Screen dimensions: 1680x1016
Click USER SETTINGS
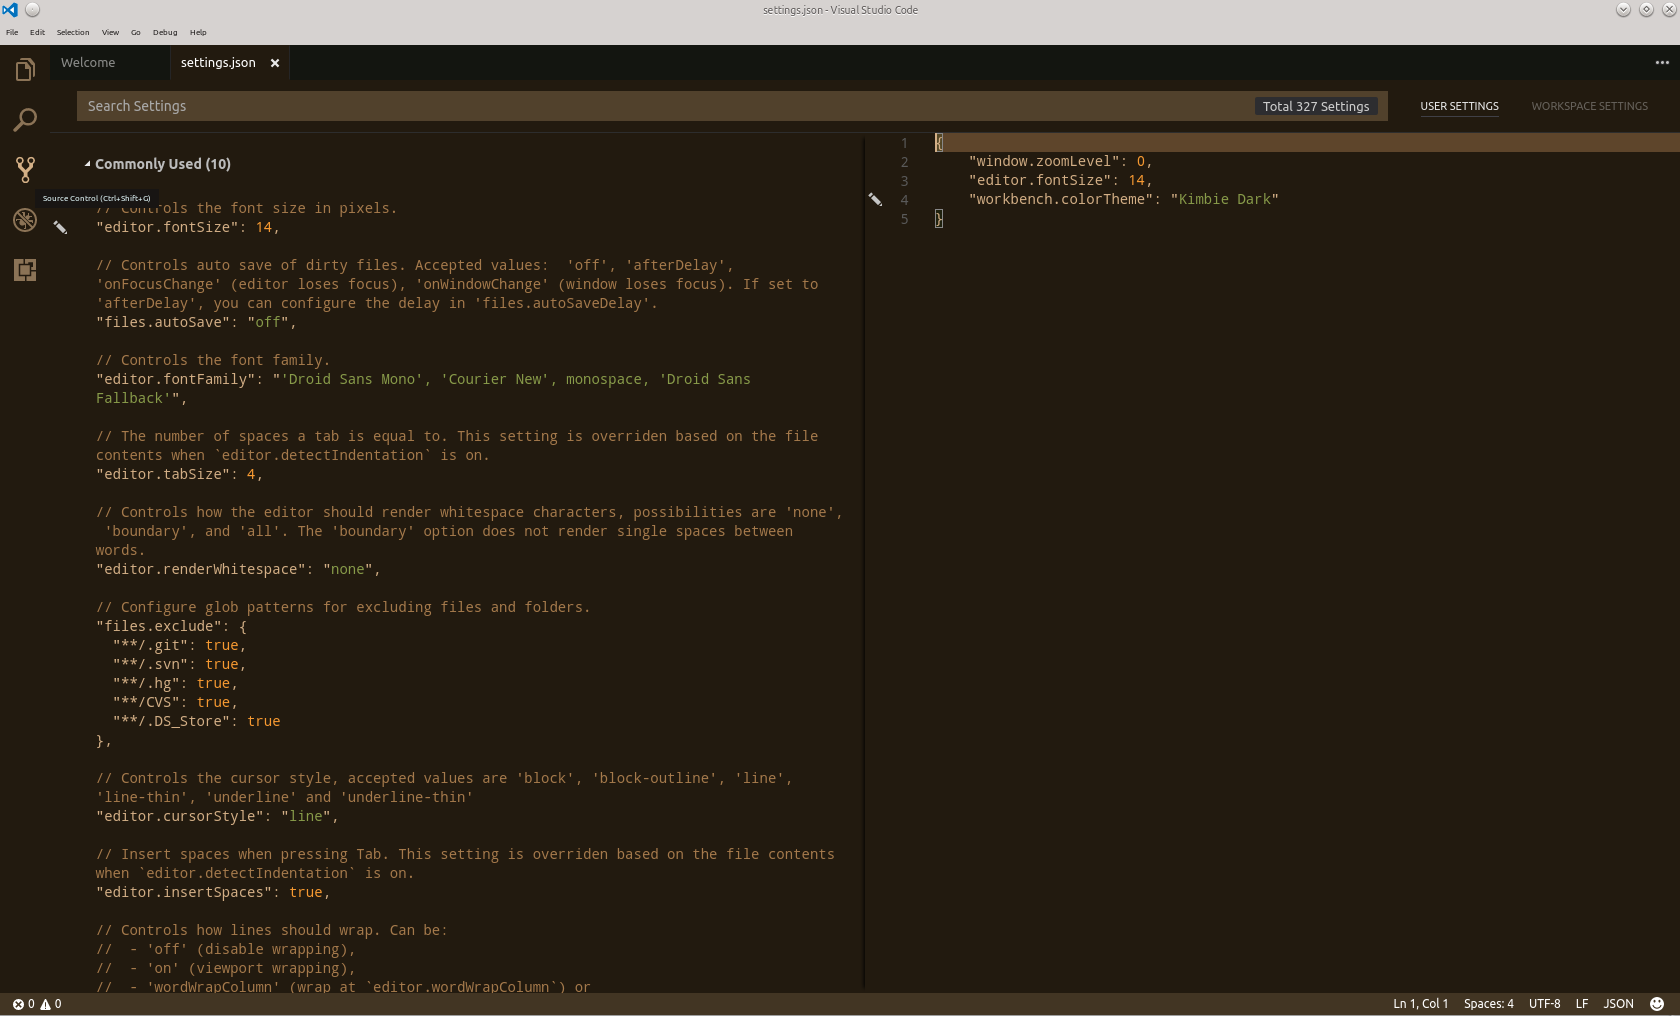tap(1459, 106)
